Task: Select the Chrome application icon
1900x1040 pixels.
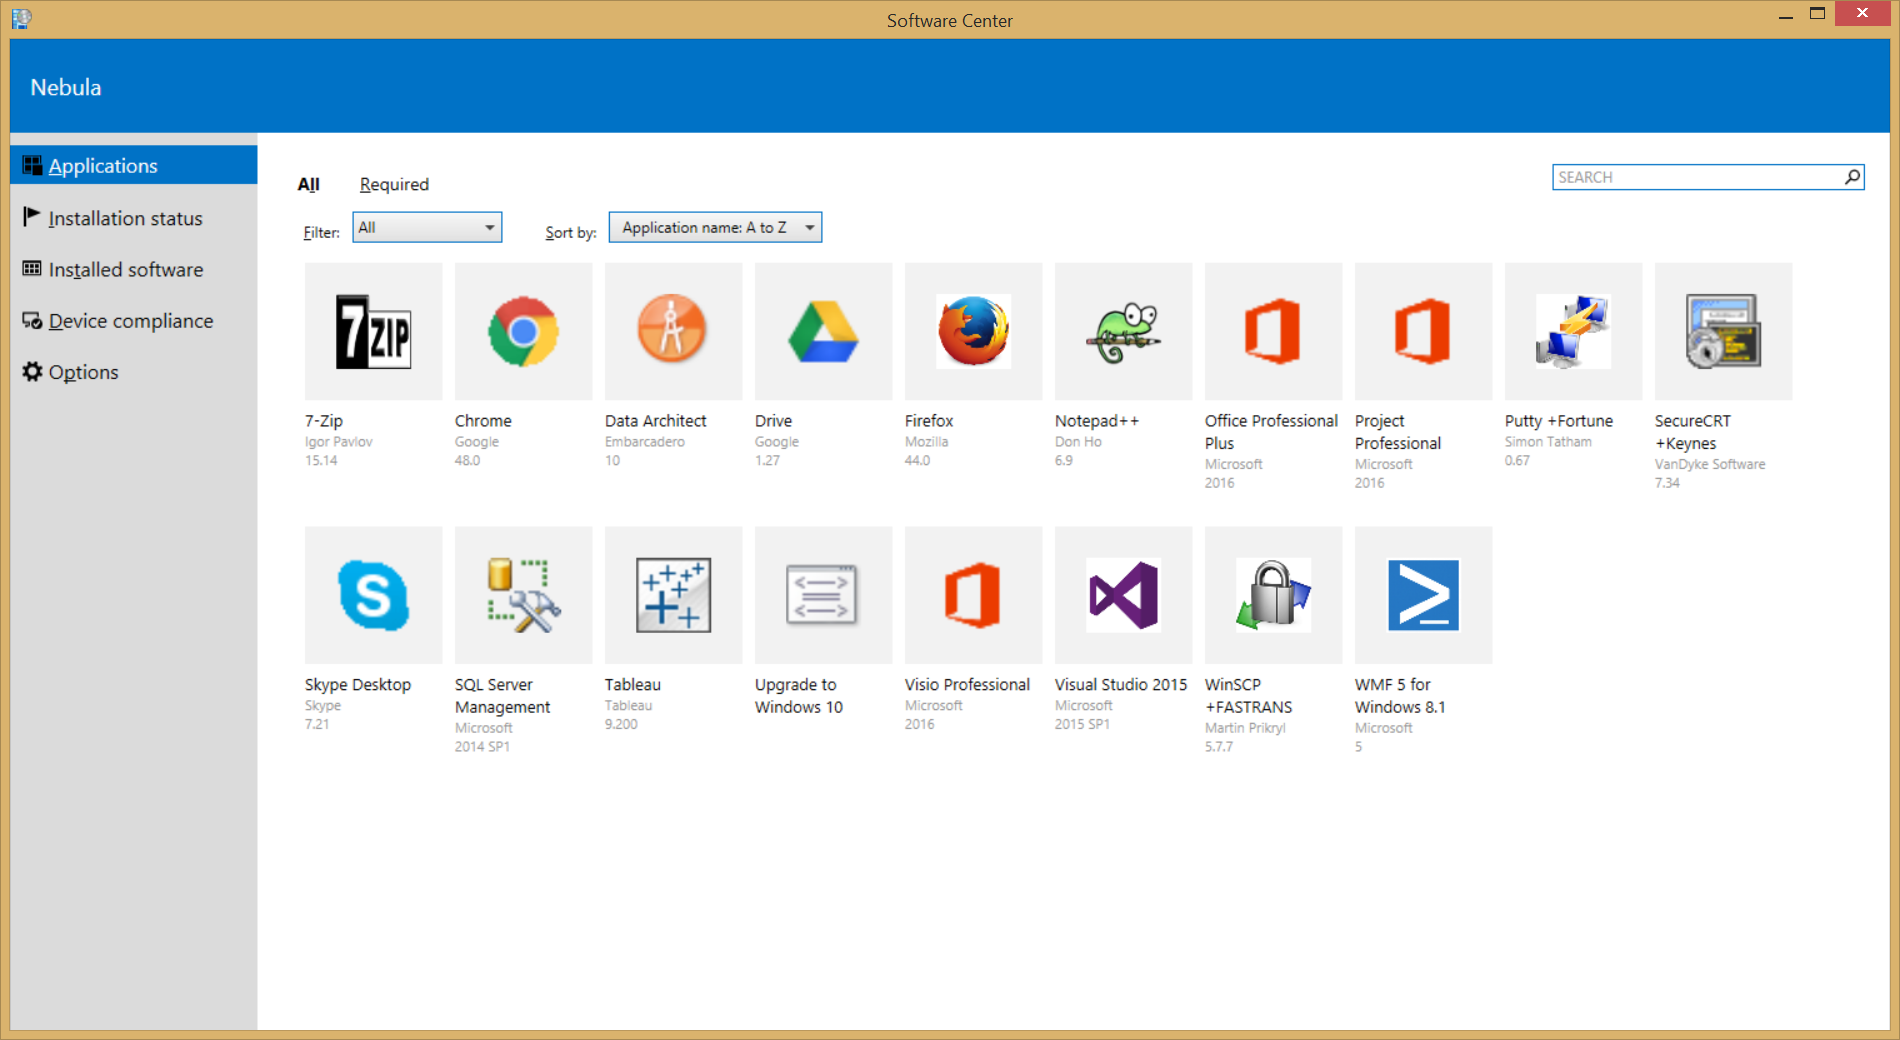Action: pos(523,331)
